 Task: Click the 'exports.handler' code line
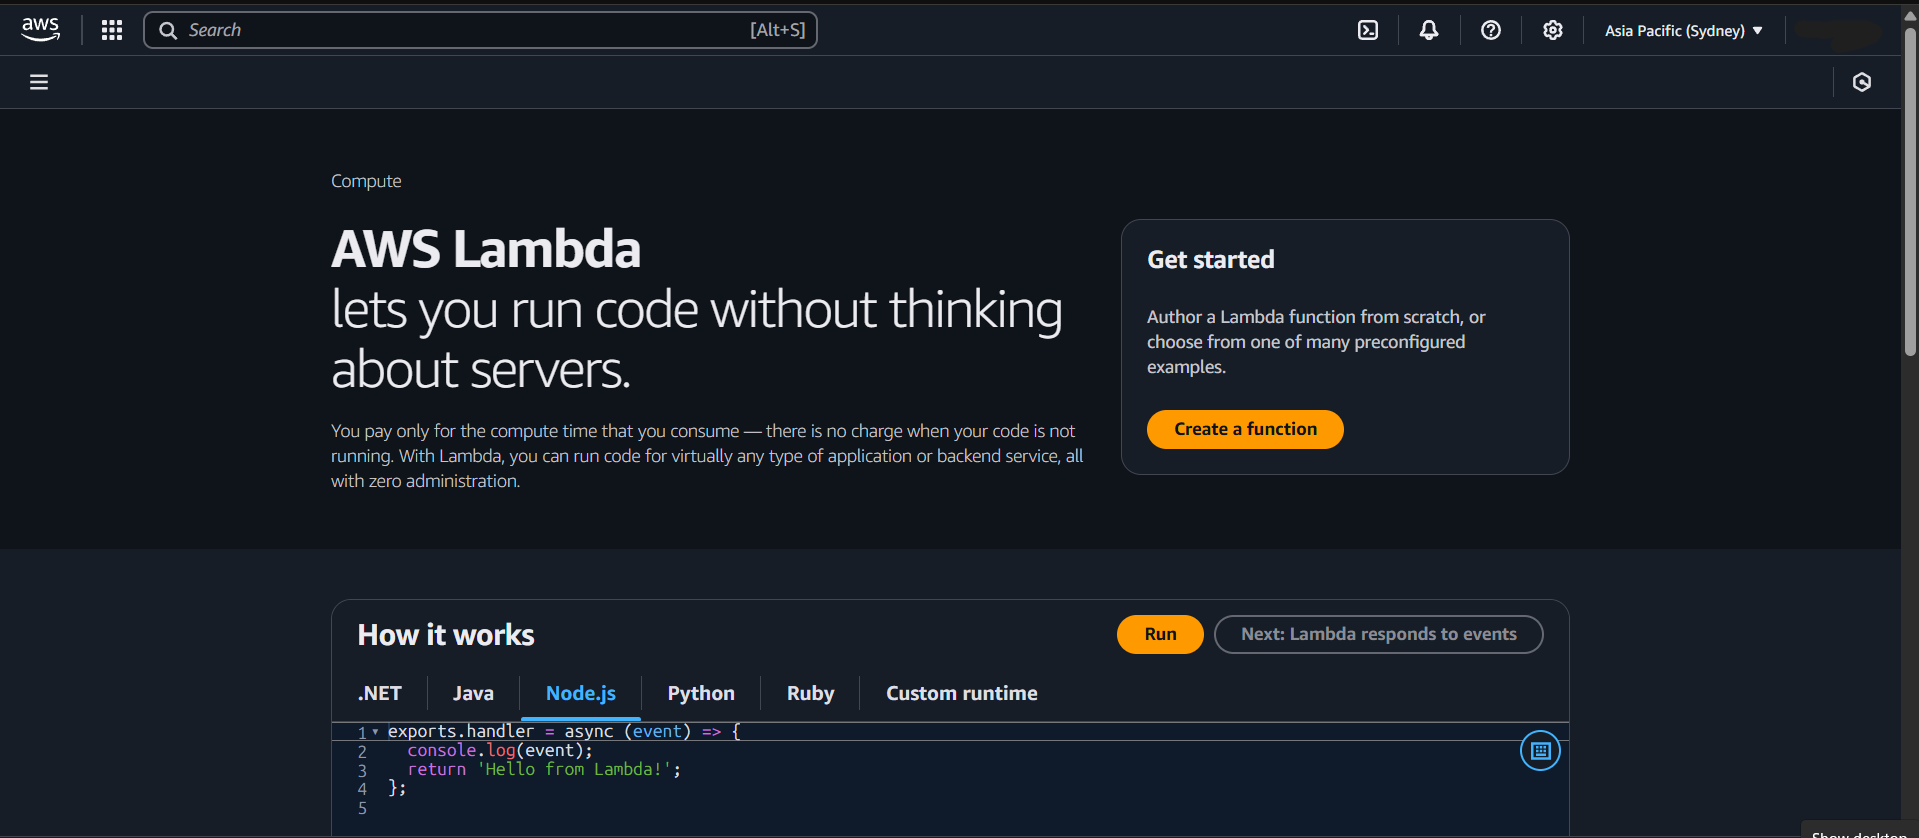pyautogui.click(x=564, y=731)
